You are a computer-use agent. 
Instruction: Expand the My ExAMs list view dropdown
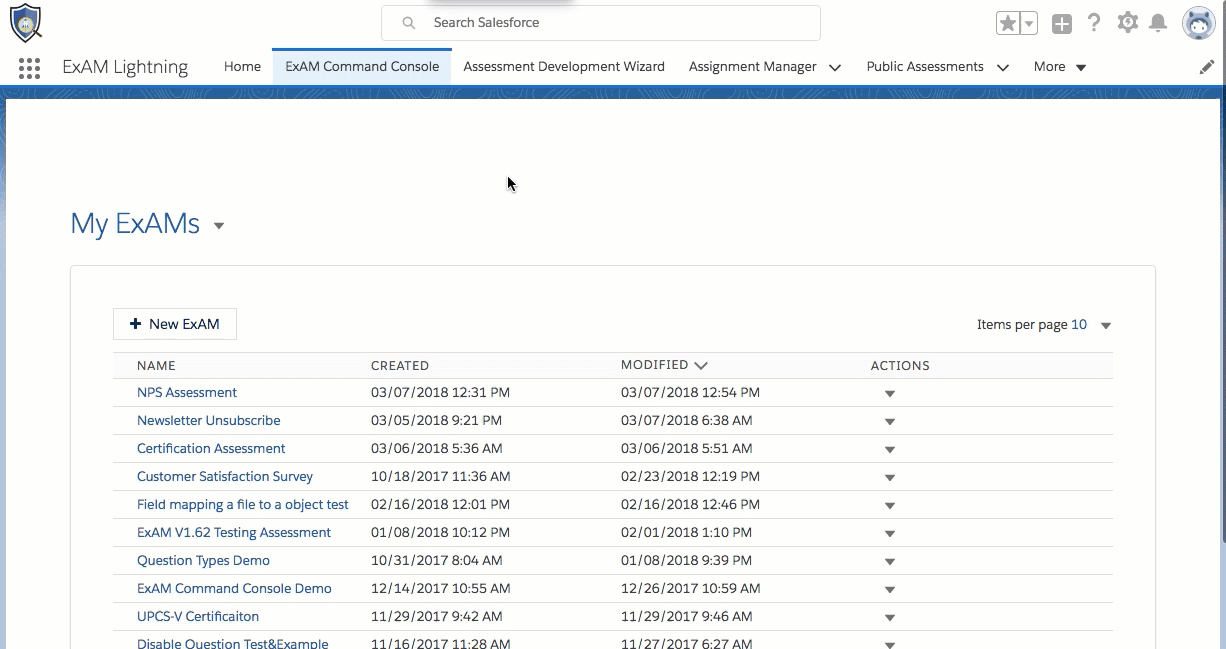[x=219, y=226]
